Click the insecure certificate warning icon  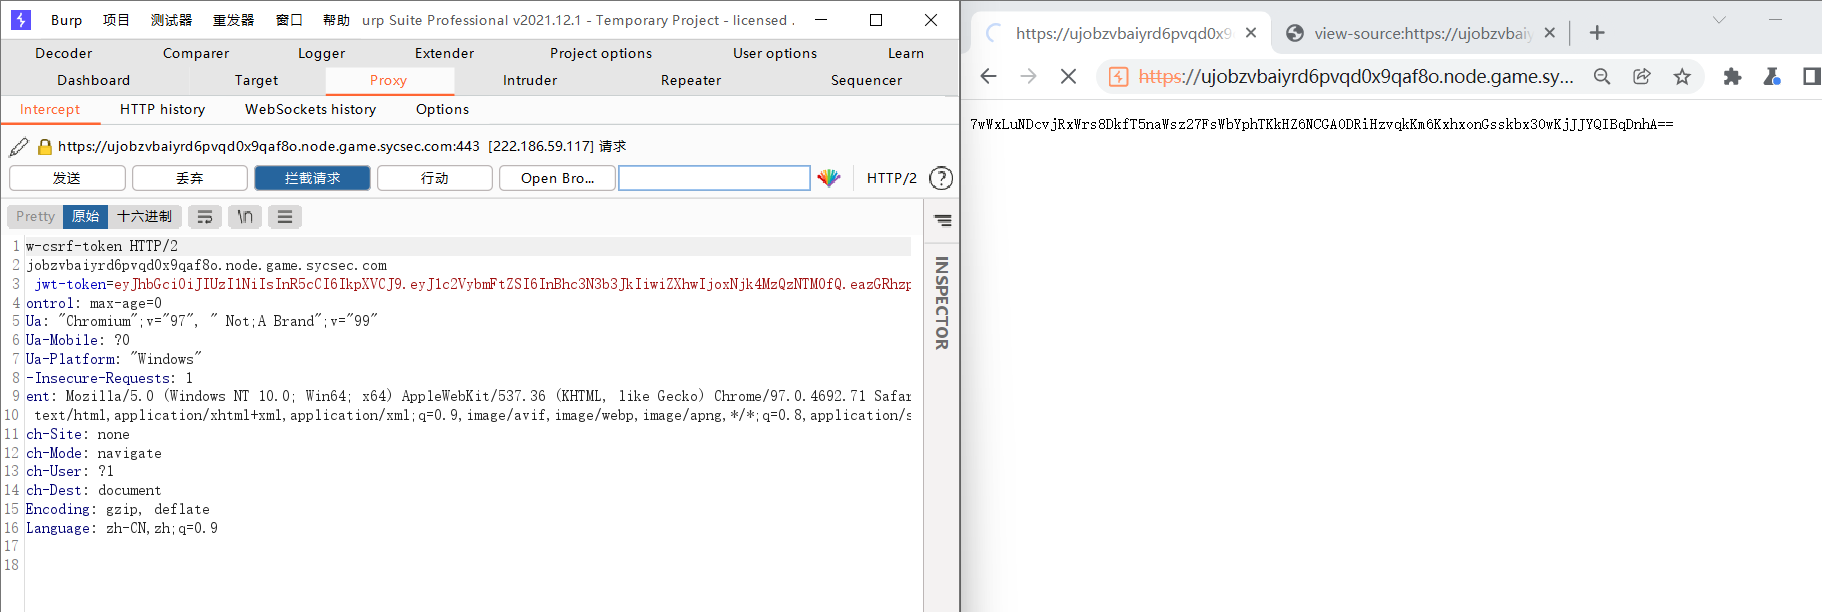[x=1119, y=76]
